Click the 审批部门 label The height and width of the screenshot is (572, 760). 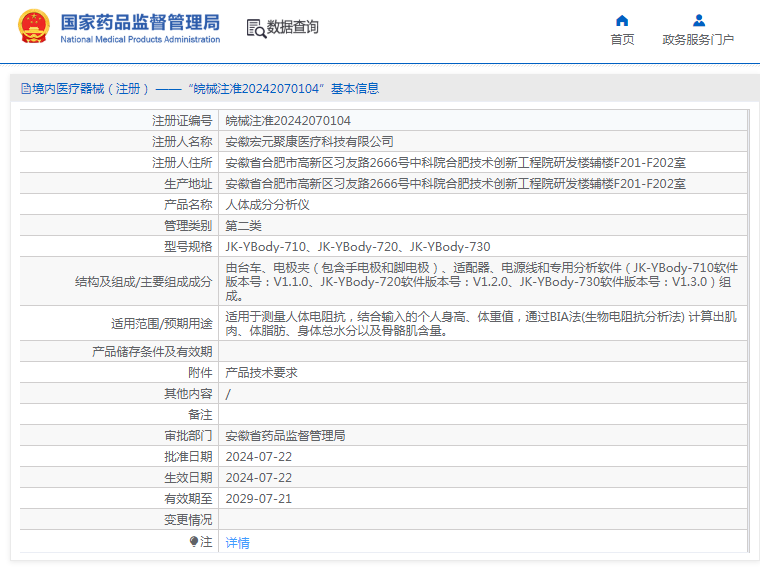tap(188, 436)
